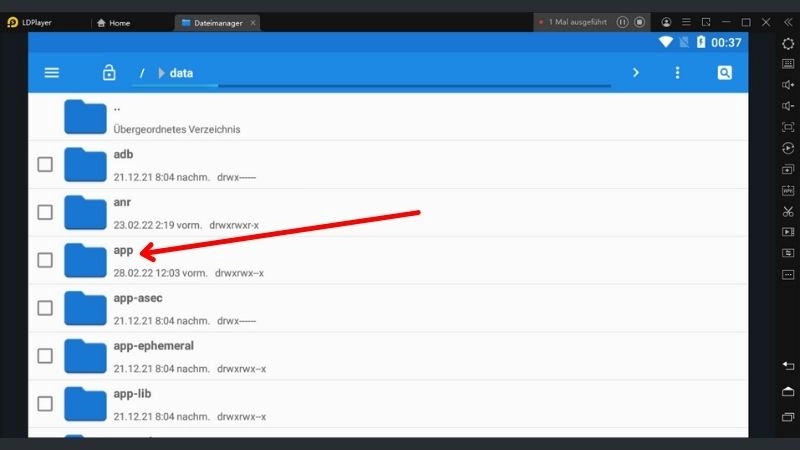This screenshot has width=800, height=450.
Task: Pause the macro recording run
Action: [622, 22]
